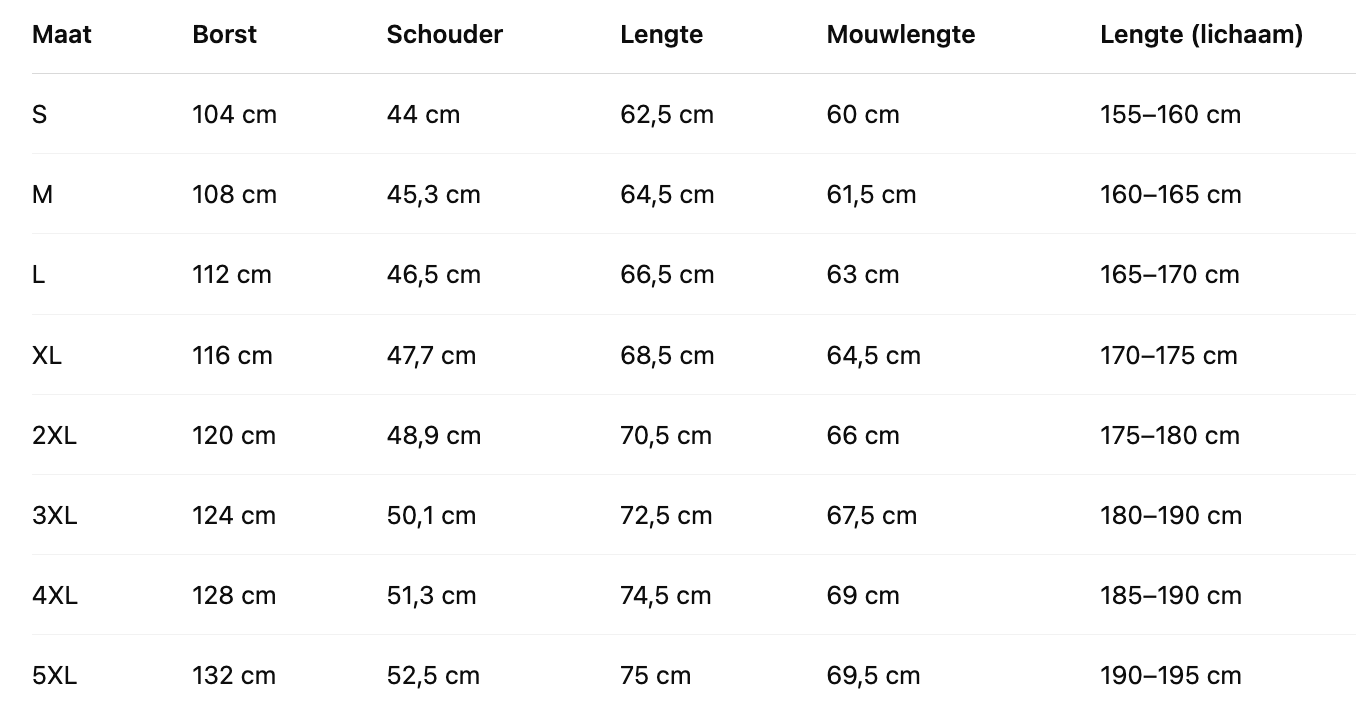1368x728 pixels.
Task: Click the 155–160 cm body height cell
Action: pos(1170,114)
